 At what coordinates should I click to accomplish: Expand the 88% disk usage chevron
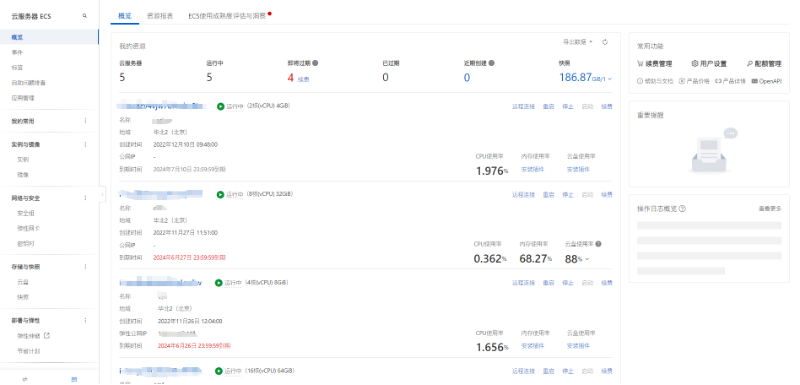pyautogui.click(x=587, y=260)
